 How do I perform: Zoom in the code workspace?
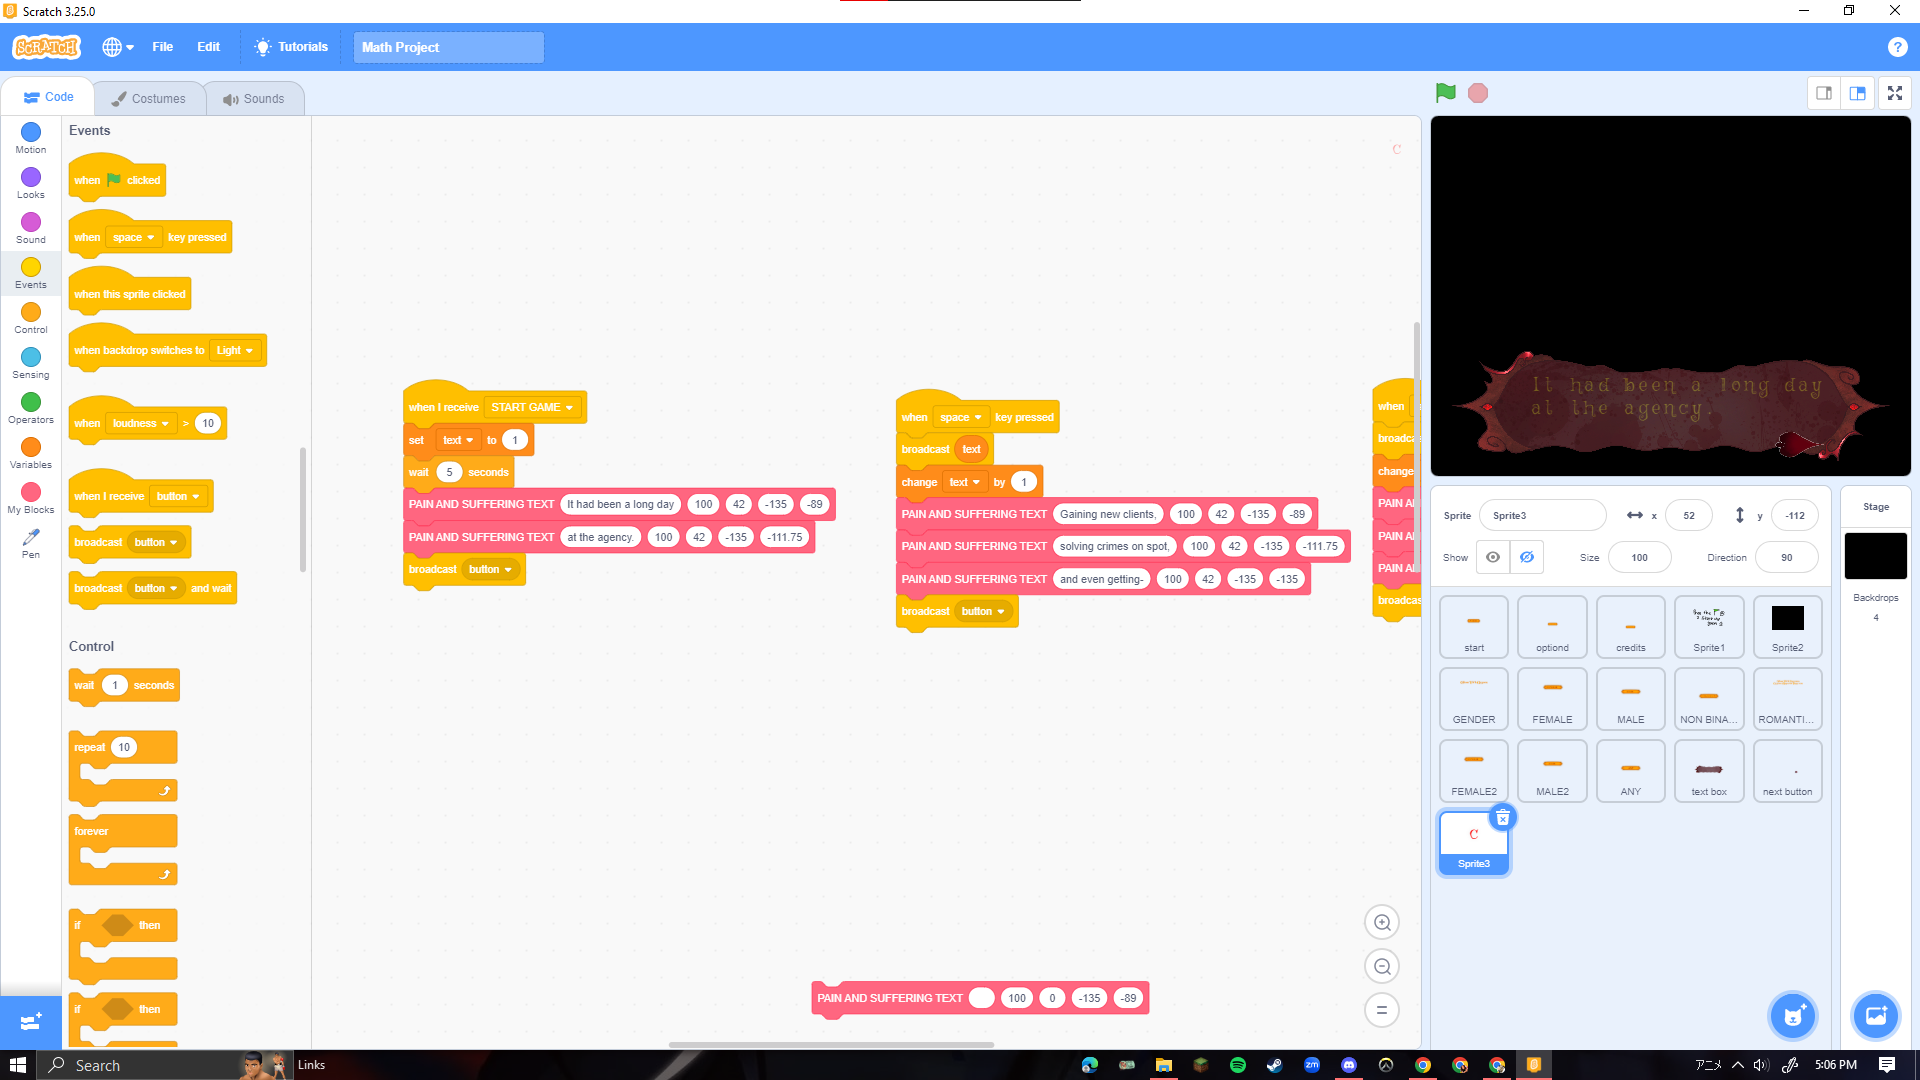(x=1382, y=923)
